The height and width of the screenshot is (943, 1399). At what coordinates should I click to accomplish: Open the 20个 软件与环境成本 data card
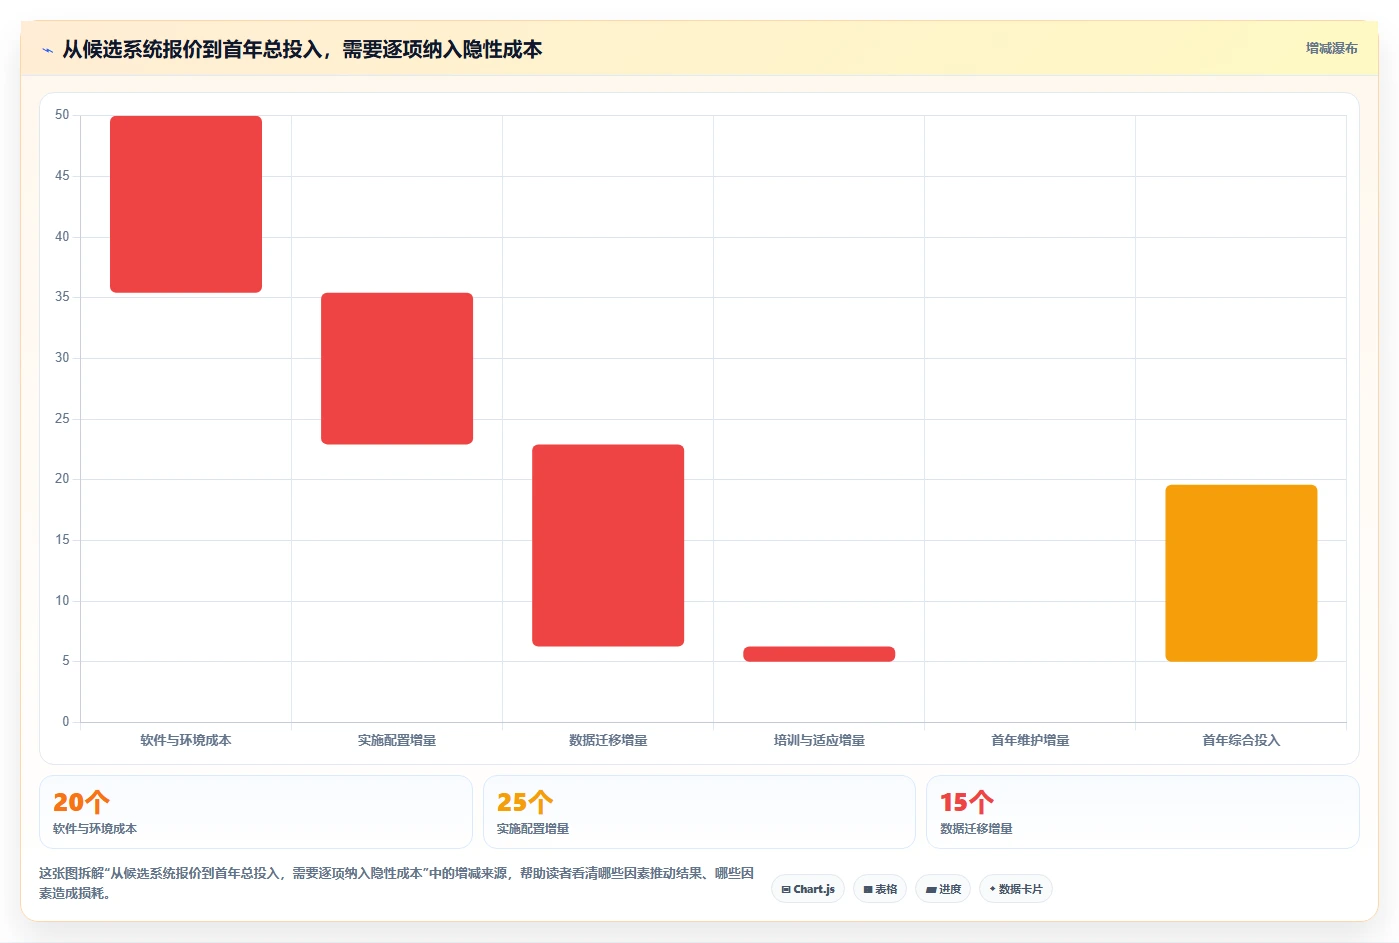click(256, 812)
